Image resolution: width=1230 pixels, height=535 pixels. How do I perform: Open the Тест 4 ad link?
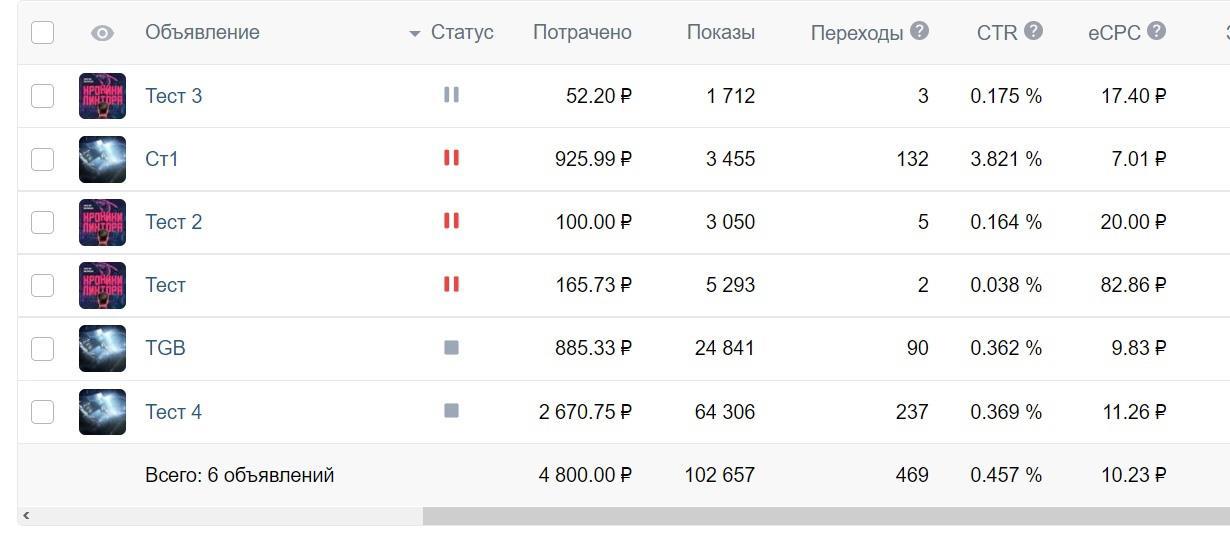tap(173, 412)
